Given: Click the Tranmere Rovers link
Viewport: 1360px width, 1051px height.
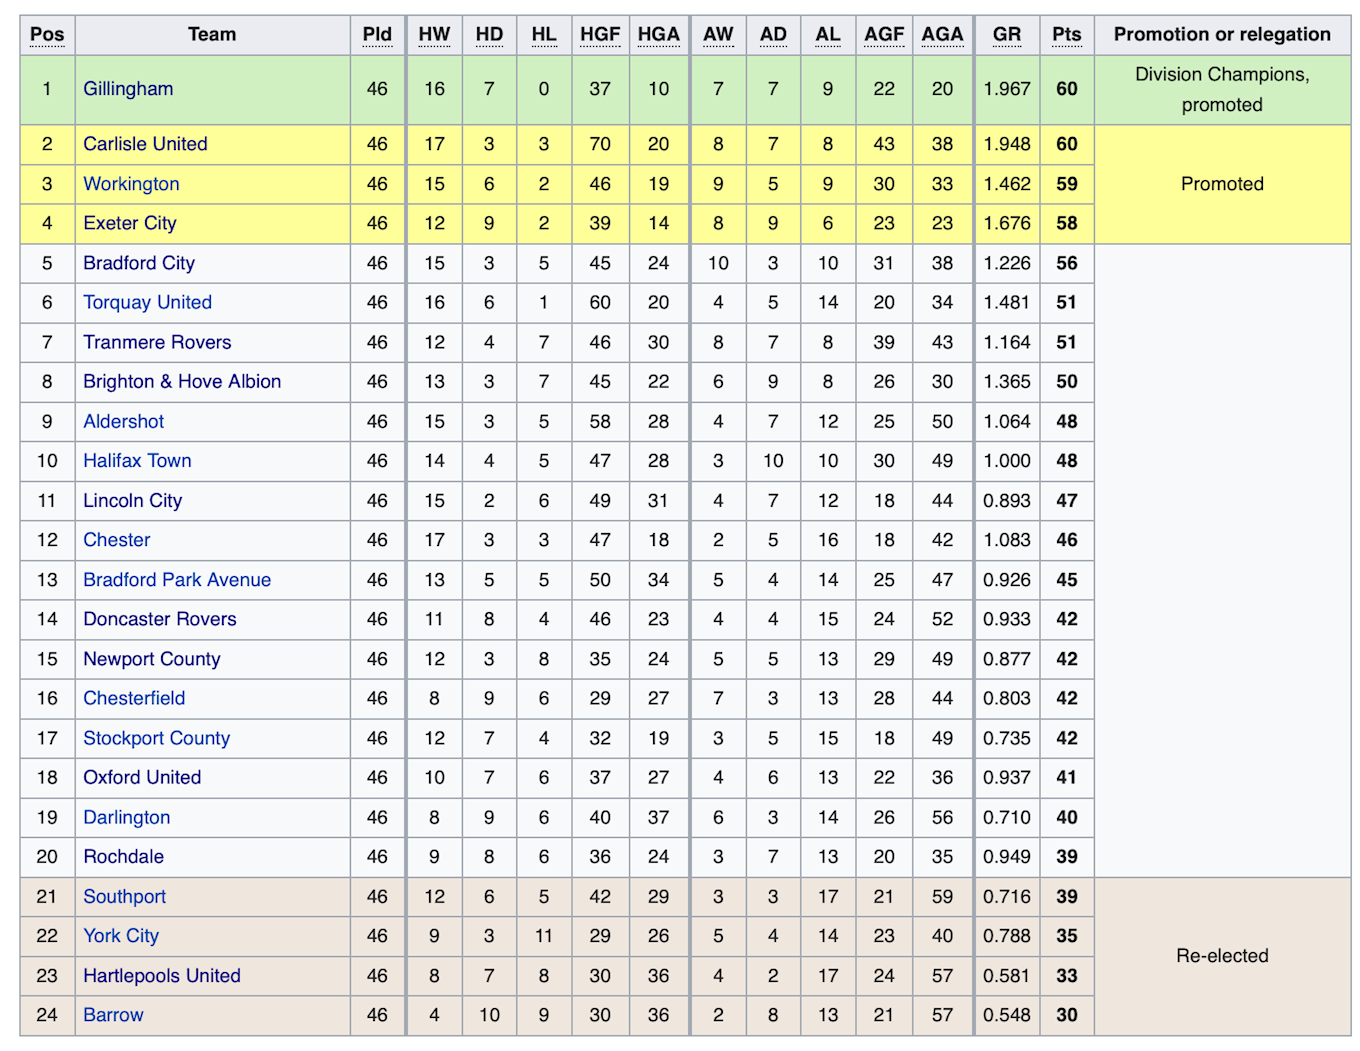Looking at the screenshot, I should (157, 342).
